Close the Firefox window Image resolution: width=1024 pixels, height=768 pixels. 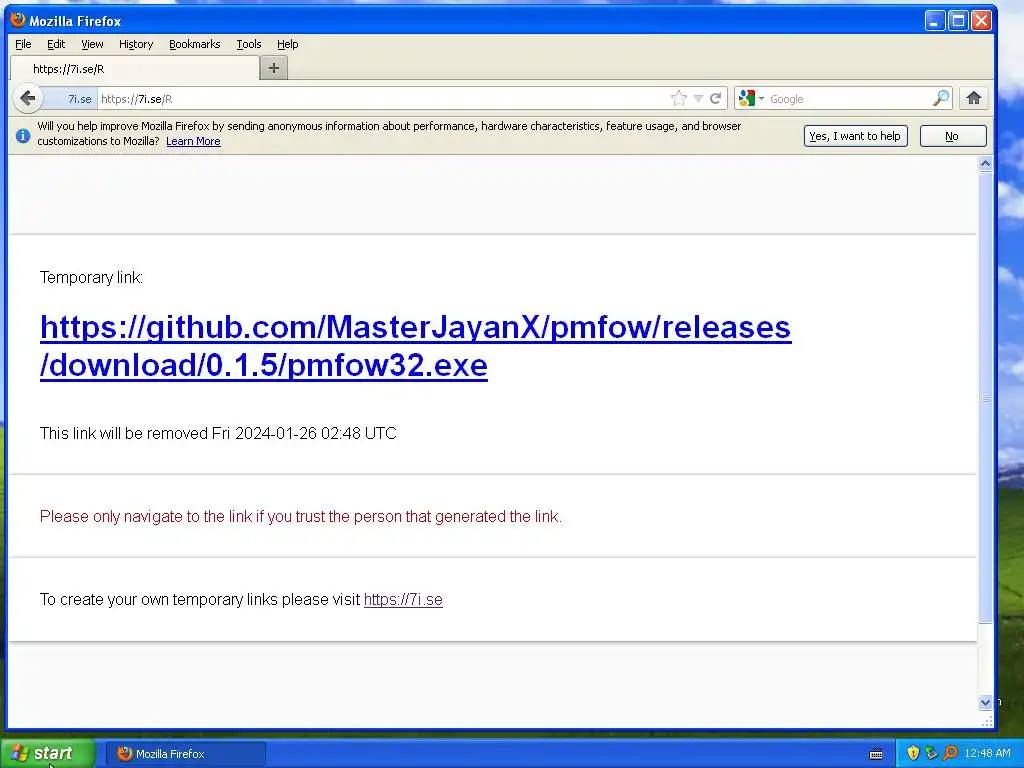pos(982,21)
